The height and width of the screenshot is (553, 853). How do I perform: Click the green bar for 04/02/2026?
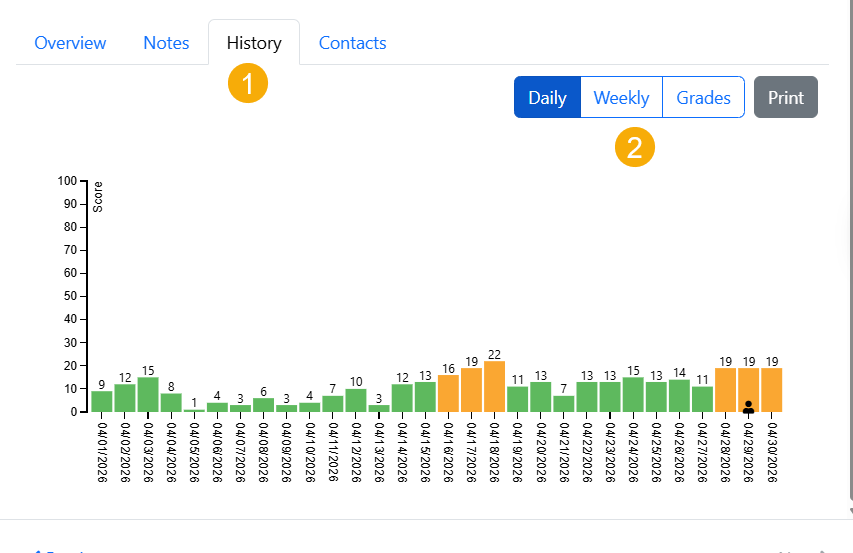coord(125,398)
